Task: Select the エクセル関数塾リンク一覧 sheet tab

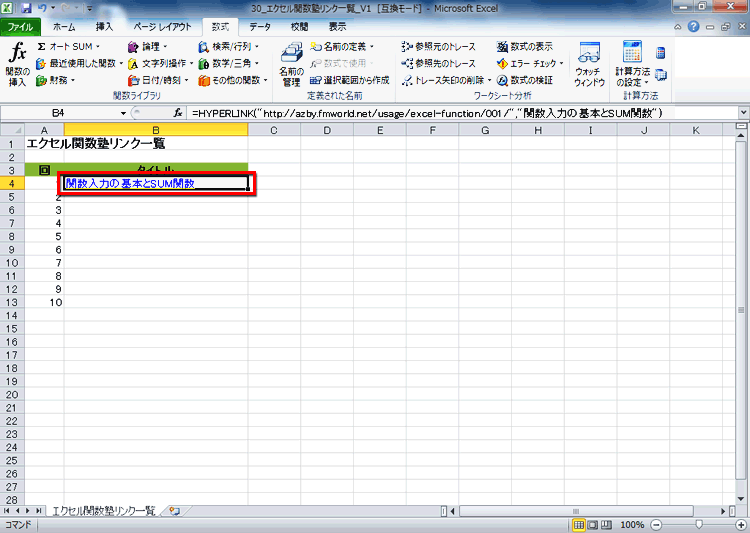Action: click(x=103, y=511)
